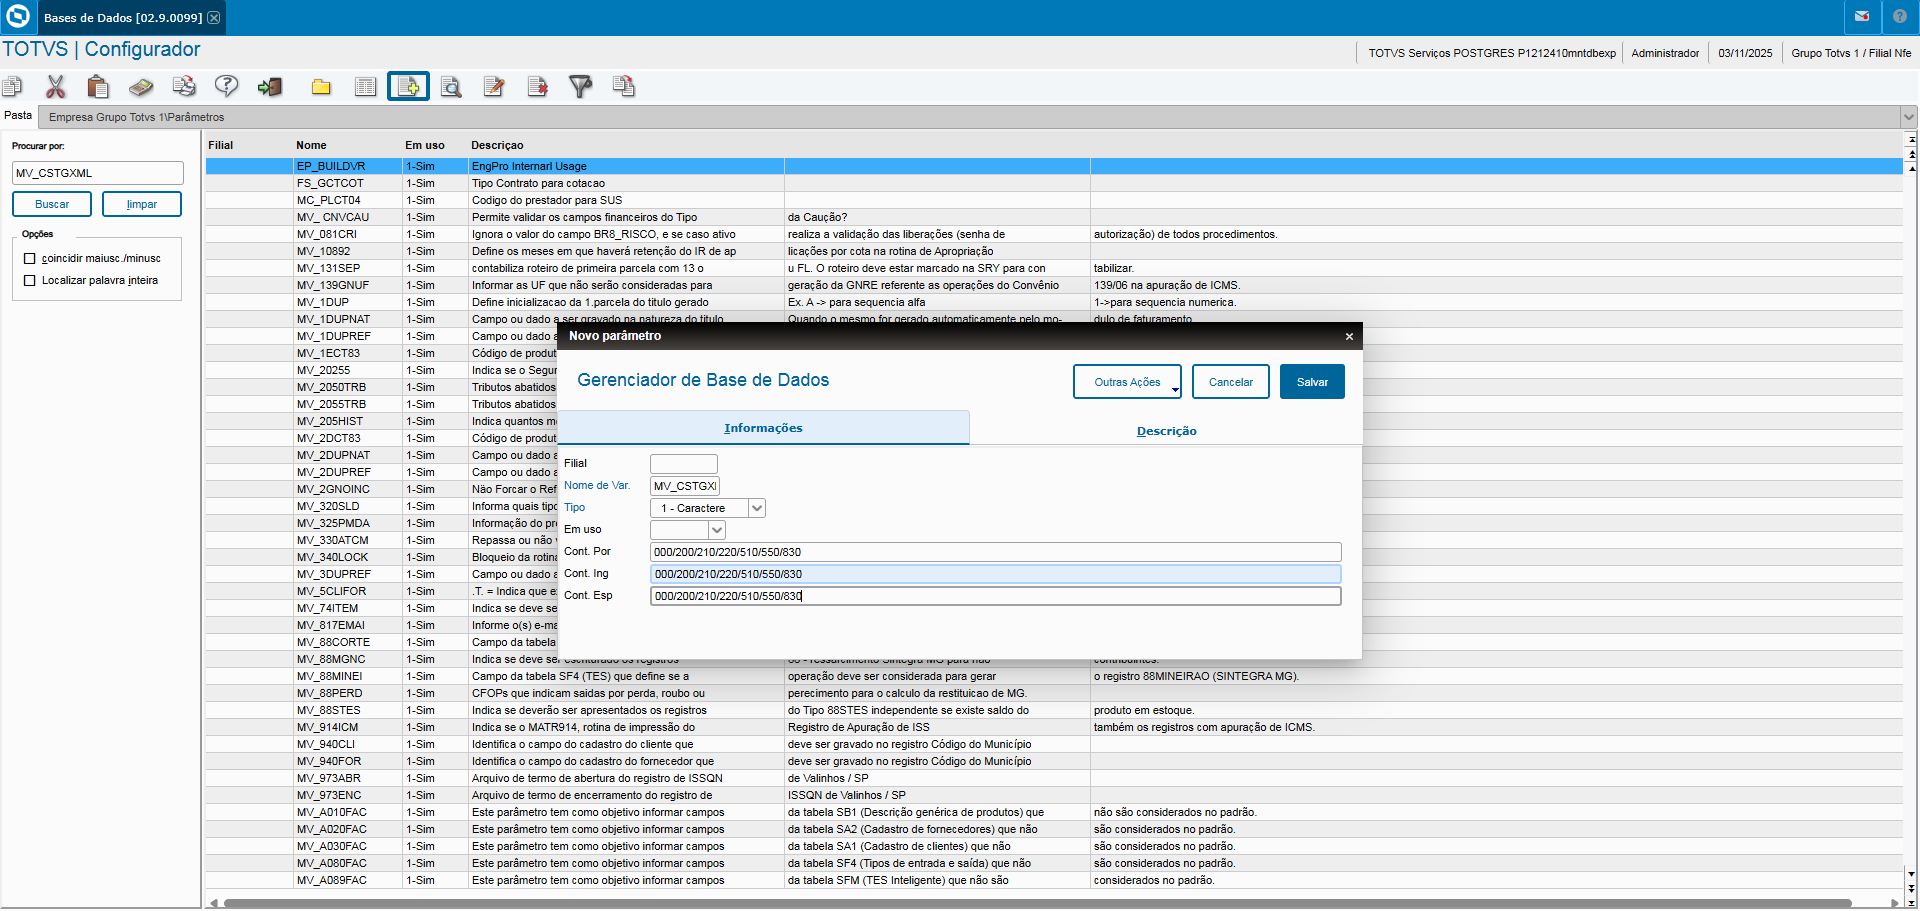Click Salvar in the dialog
Image resolution: width=1920 pixels, height=911 pixels.
[x=1312, y=382]
